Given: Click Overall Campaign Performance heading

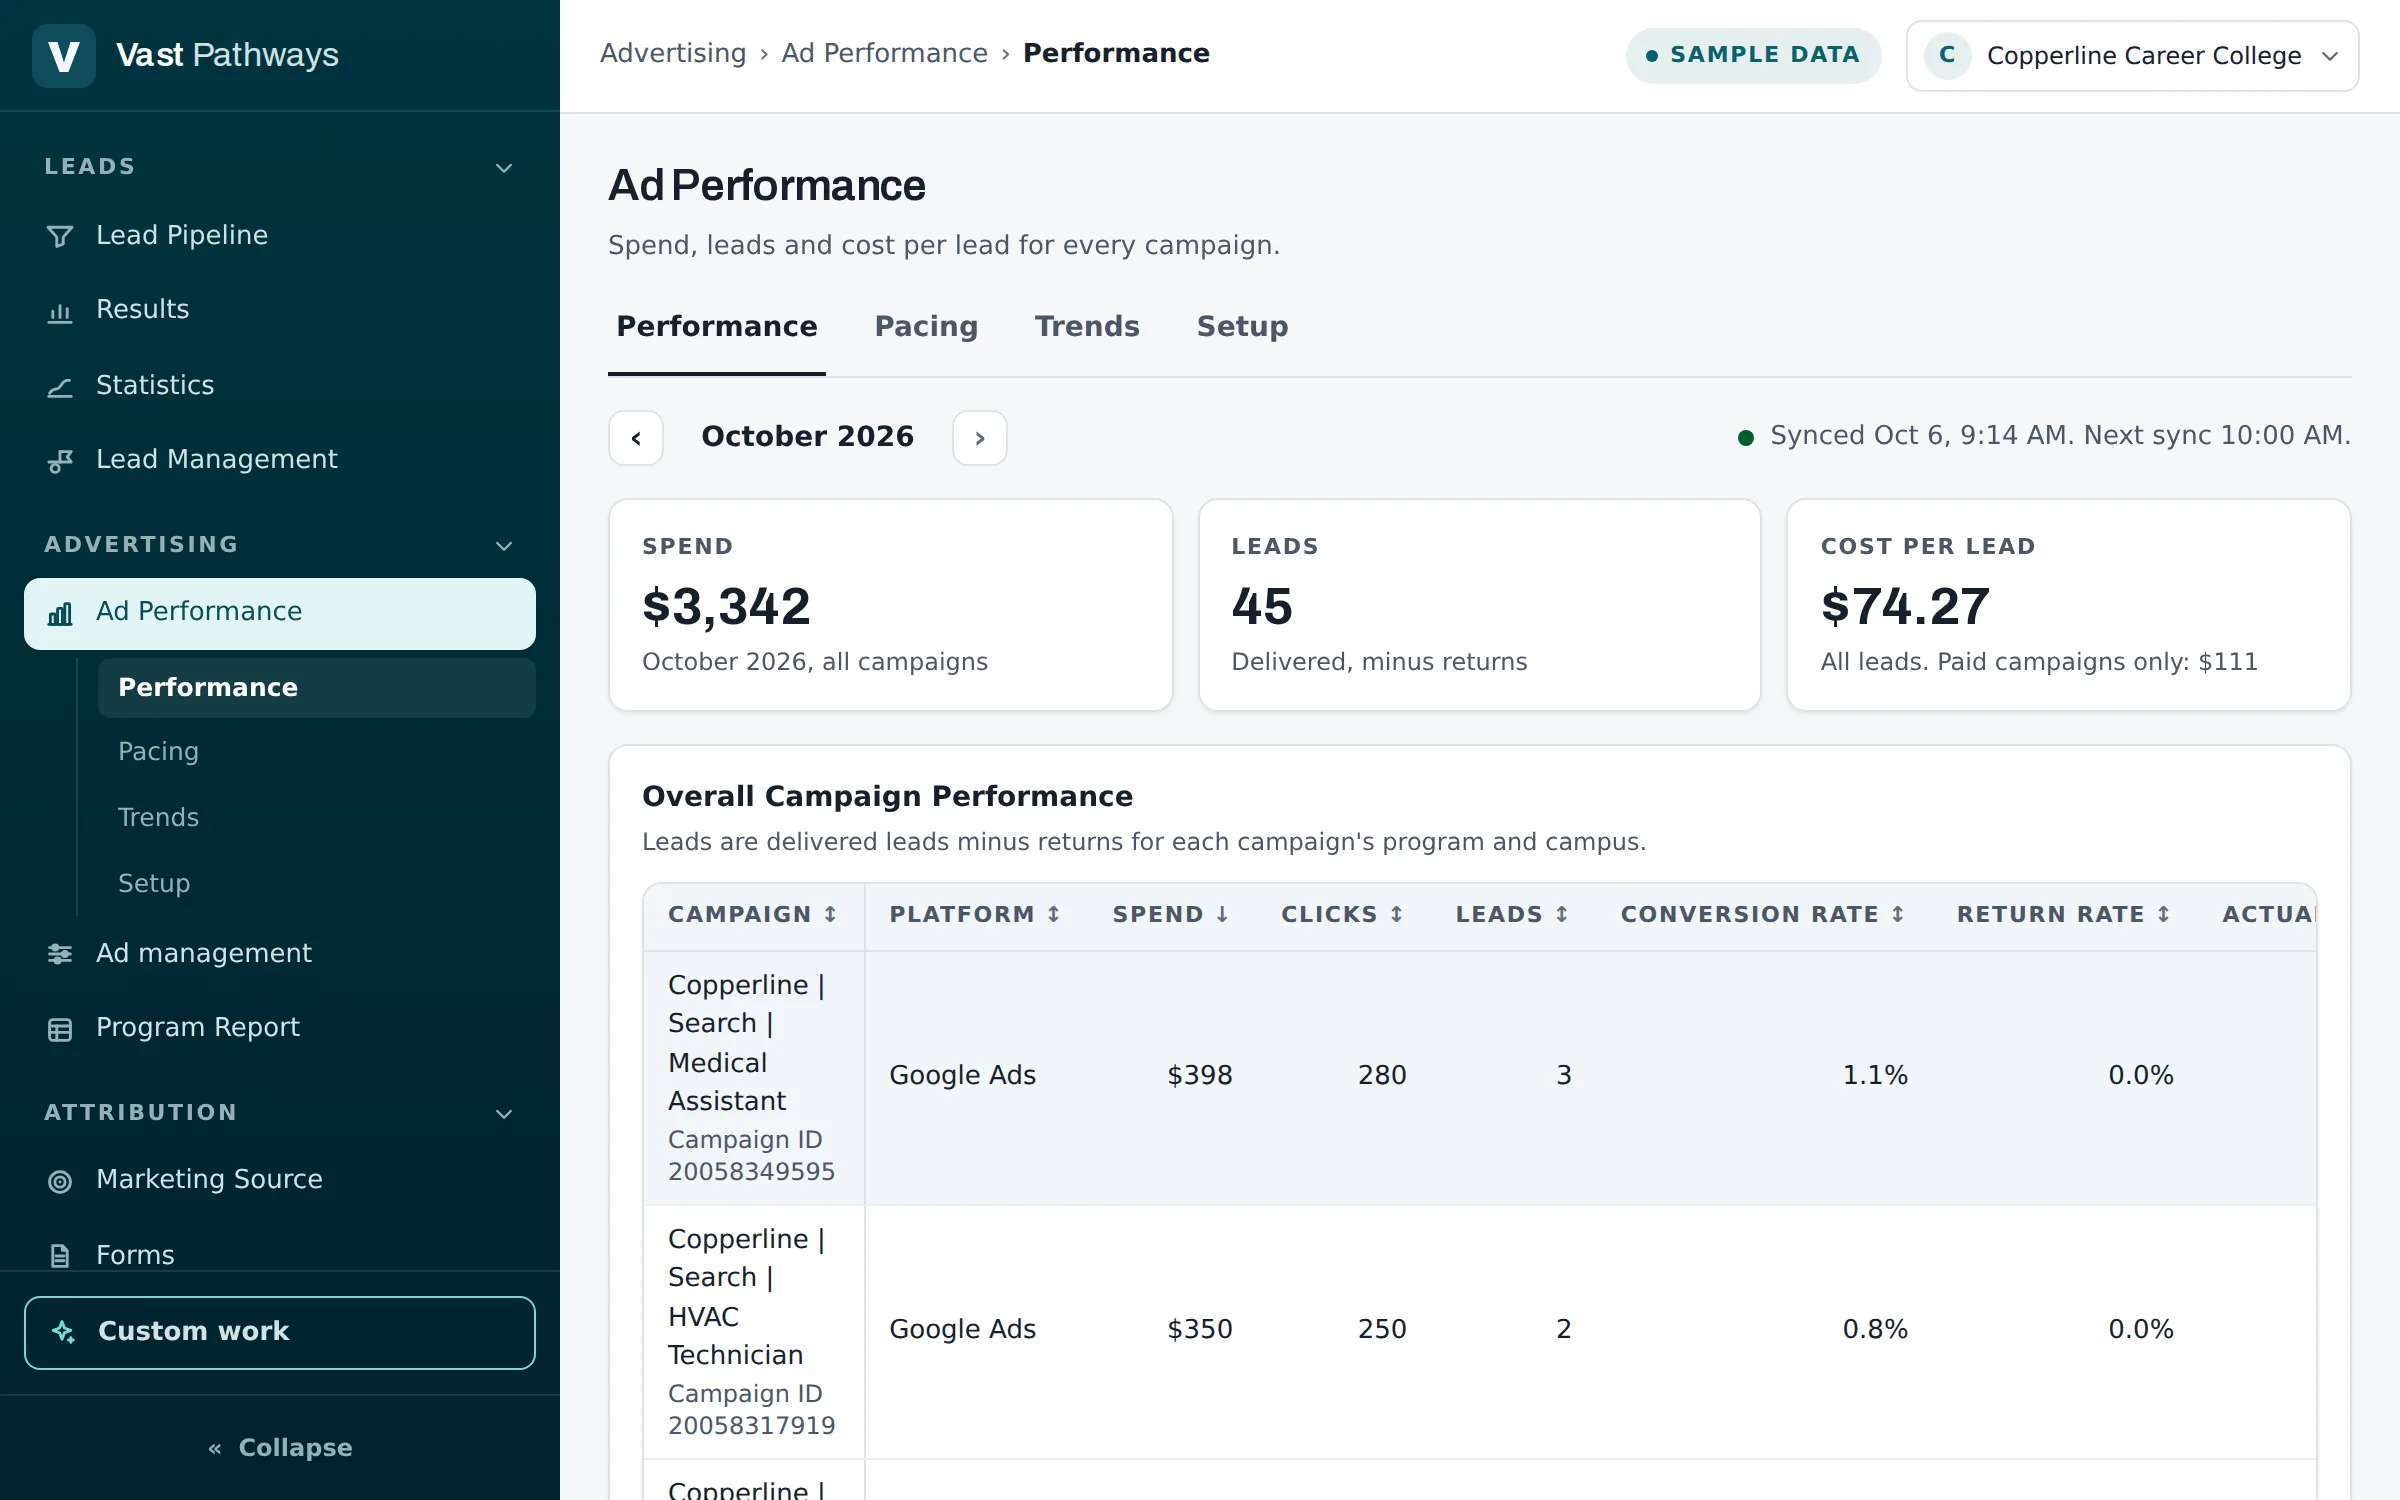Looking at the screenshot, I should (887, 797).
